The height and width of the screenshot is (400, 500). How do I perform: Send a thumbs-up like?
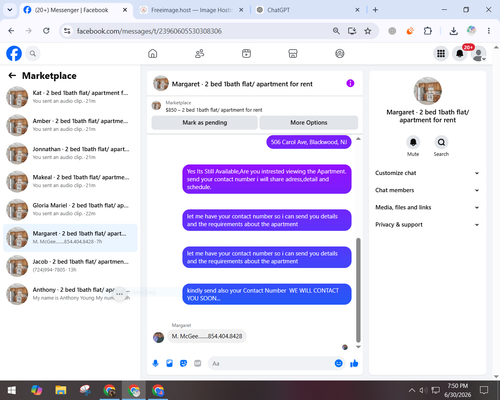[354, 363]
